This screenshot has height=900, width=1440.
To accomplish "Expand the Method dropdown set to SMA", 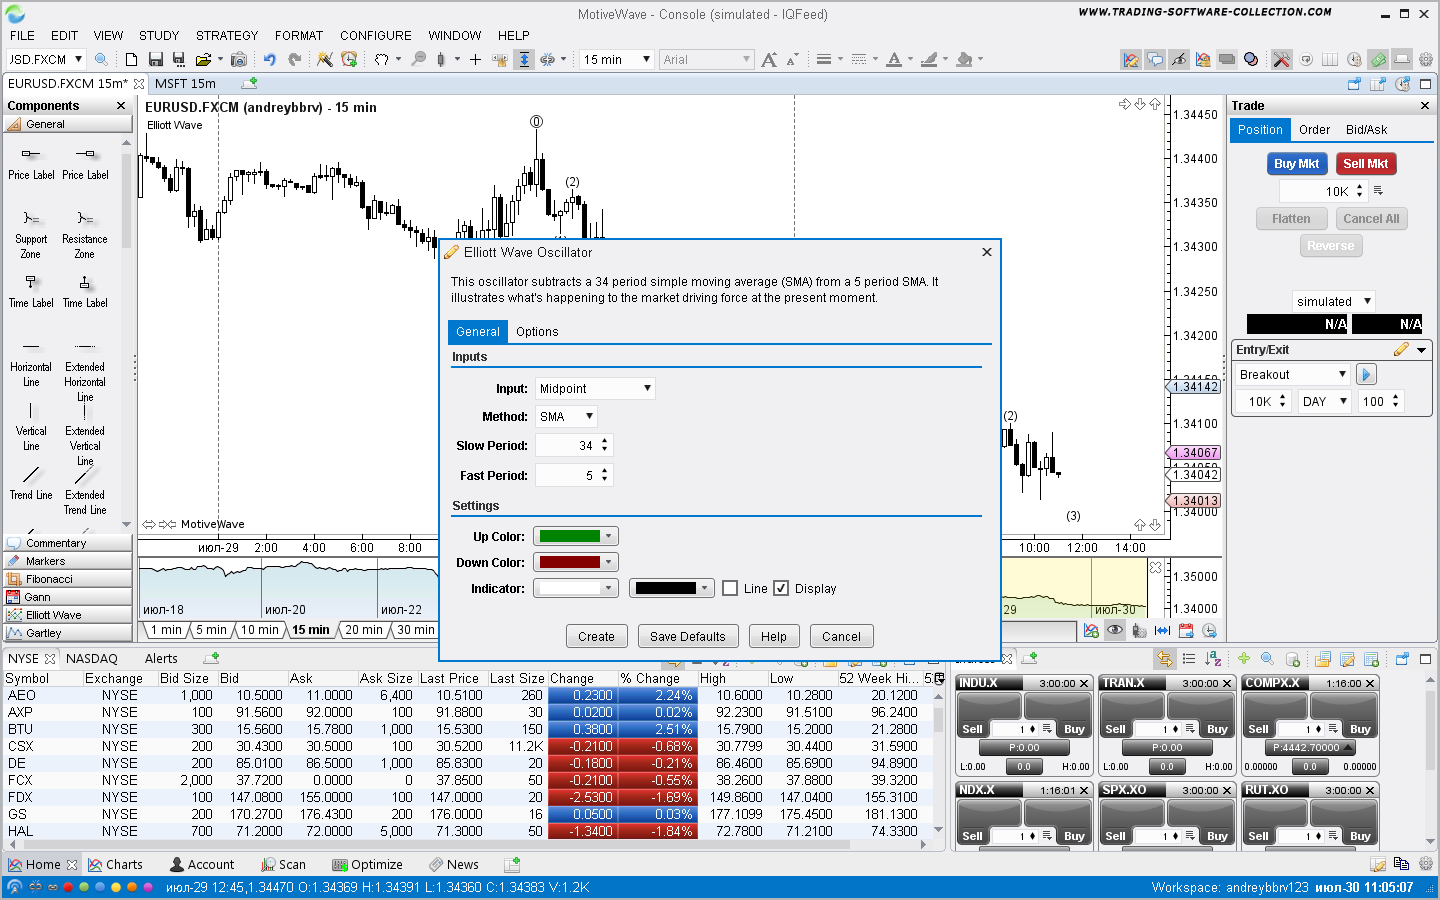I will pyautogui.click(x=567, y=417).
